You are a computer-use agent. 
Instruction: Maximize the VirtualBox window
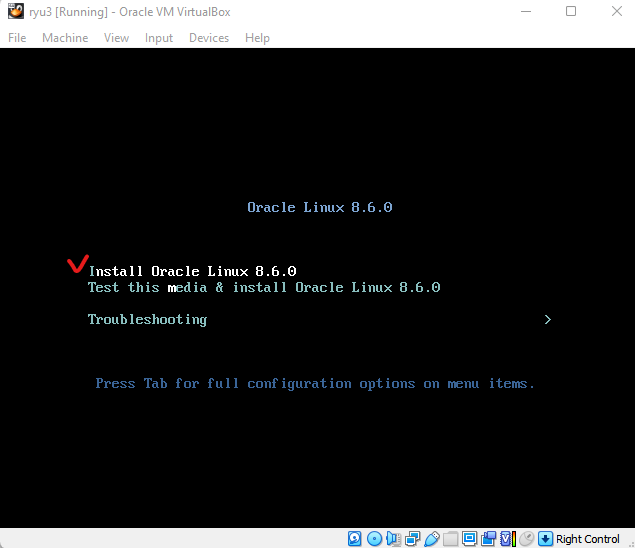571,11
